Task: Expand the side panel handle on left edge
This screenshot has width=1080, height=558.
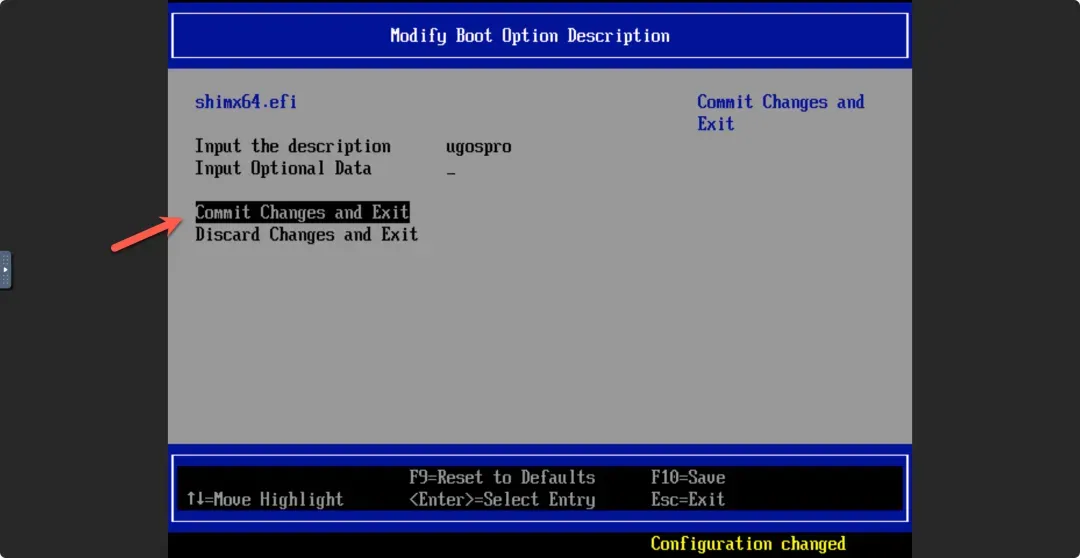Action: (x=6, y=269)
